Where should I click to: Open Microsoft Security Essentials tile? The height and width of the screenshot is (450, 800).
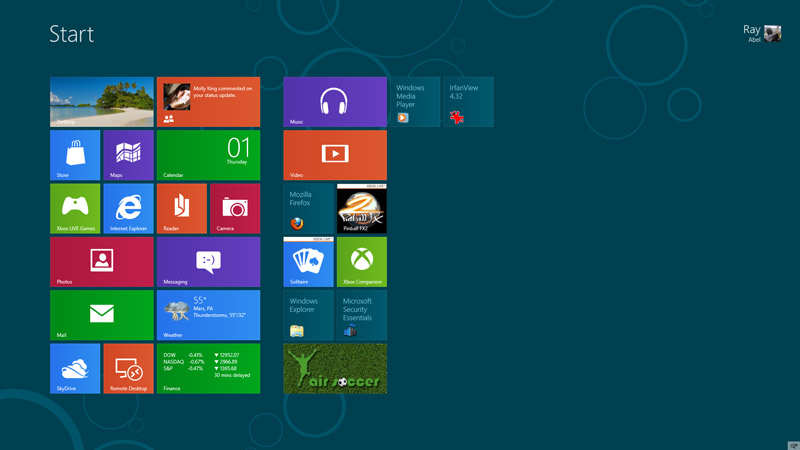(x=362, y=315)
